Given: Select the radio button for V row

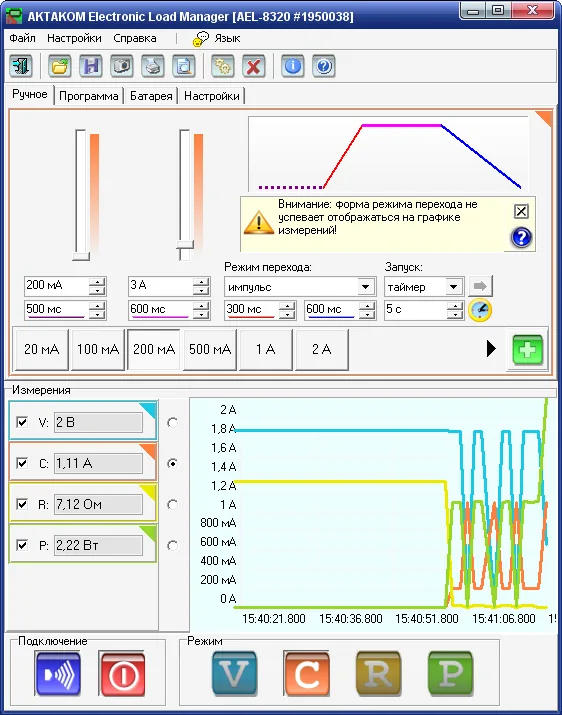Looking at the screenshot, I should tap(172, 423).
